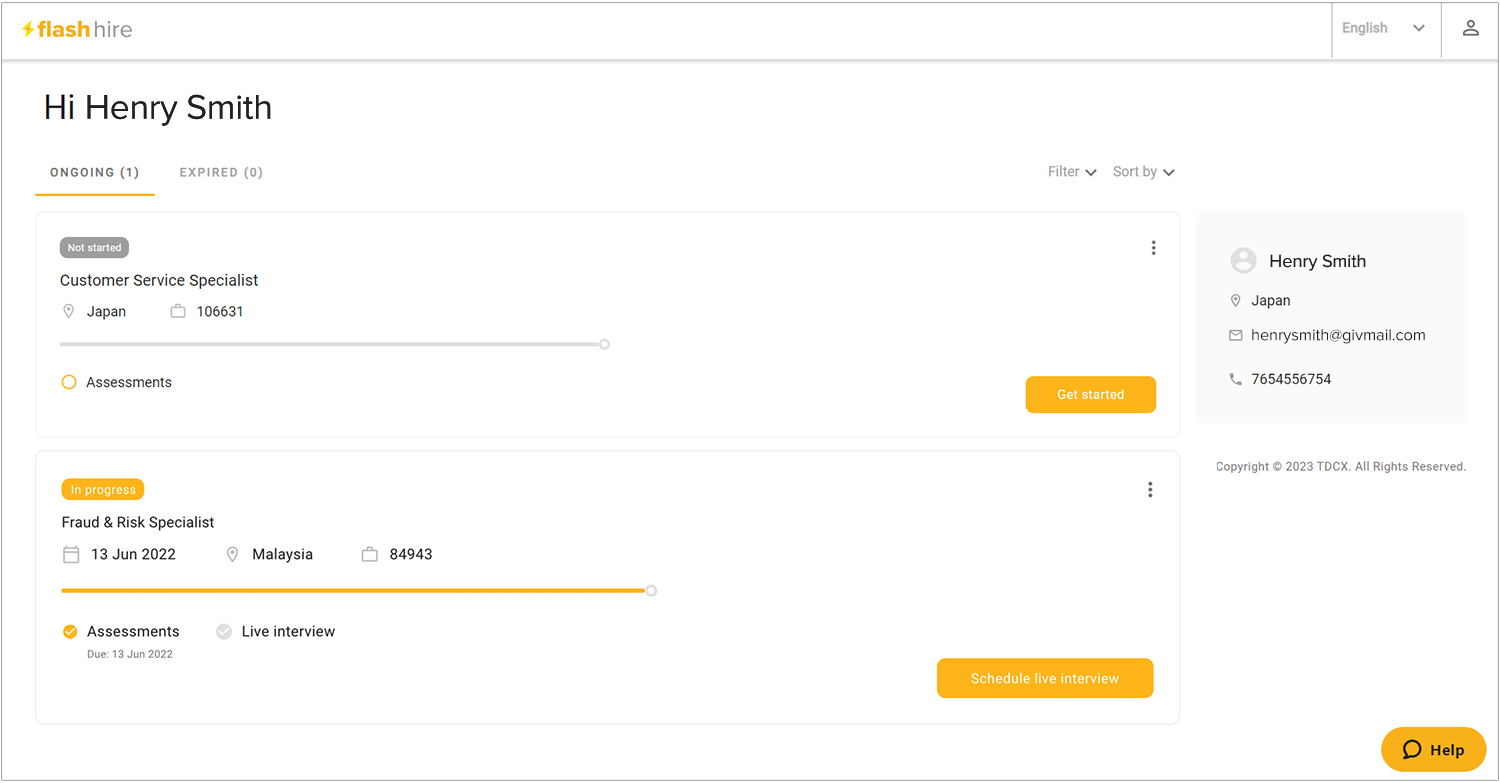Click the phone icon near 7654556754

click(x=1236, y=378)
